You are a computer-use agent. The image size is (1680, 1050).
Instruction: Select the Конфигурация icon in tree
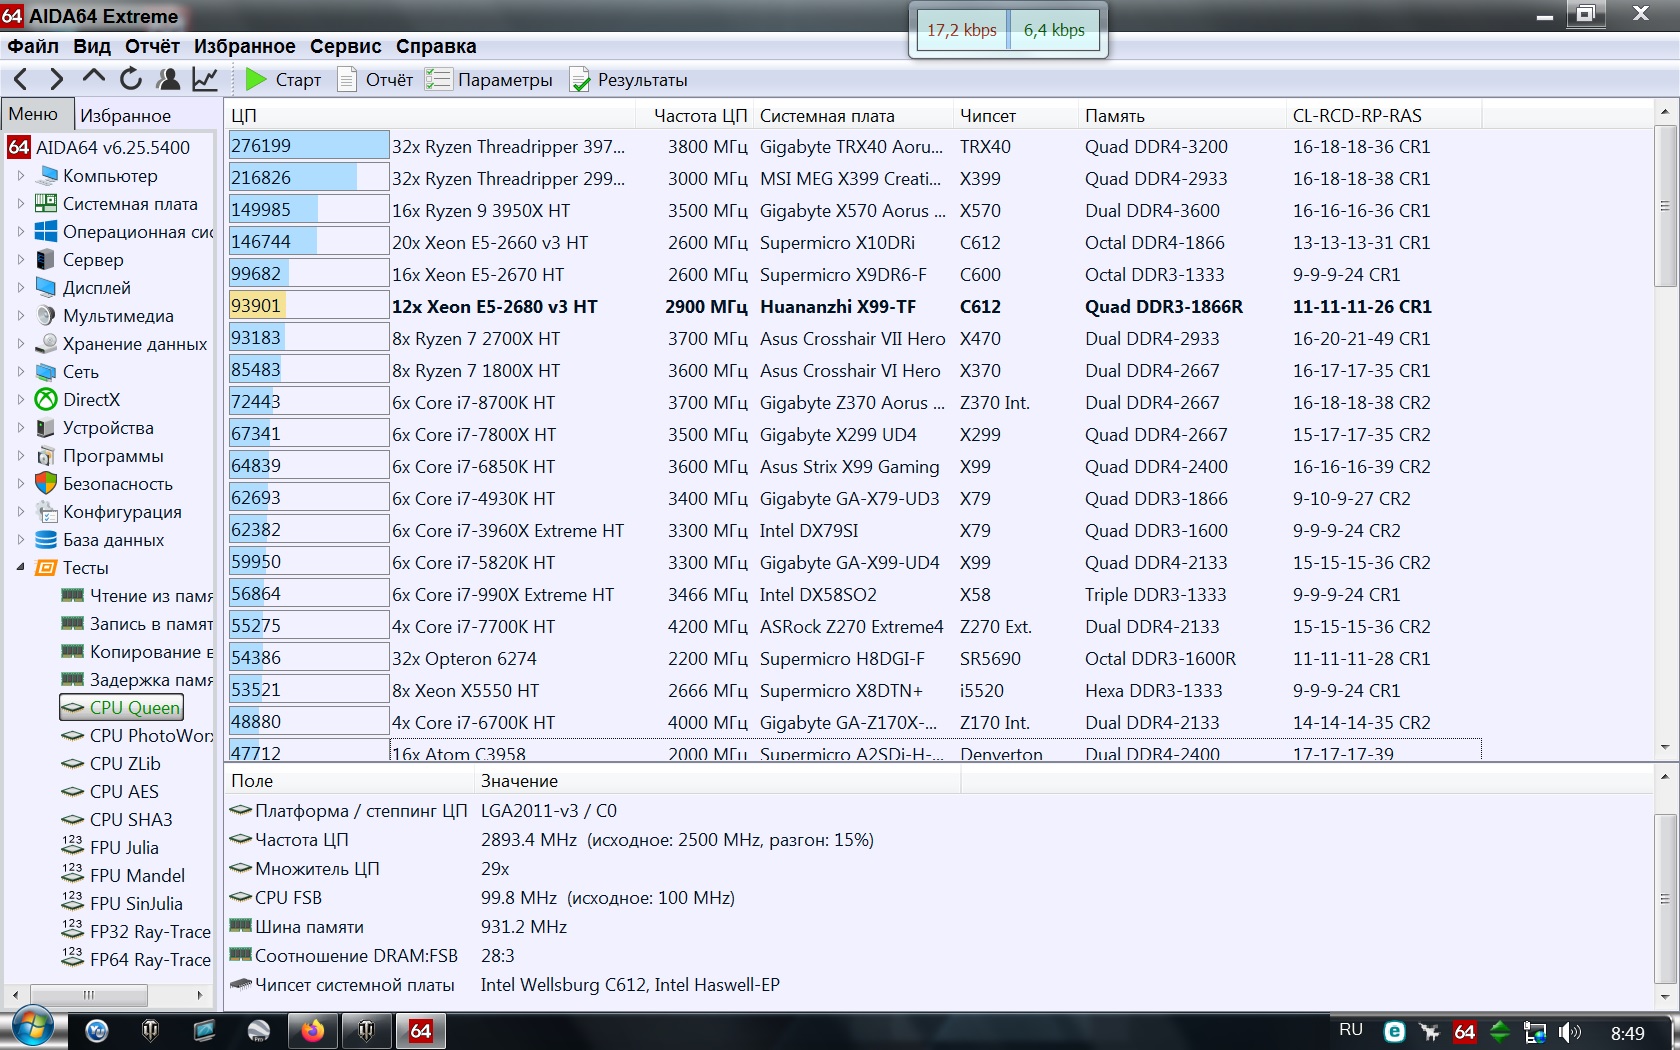tap(46, 512)
